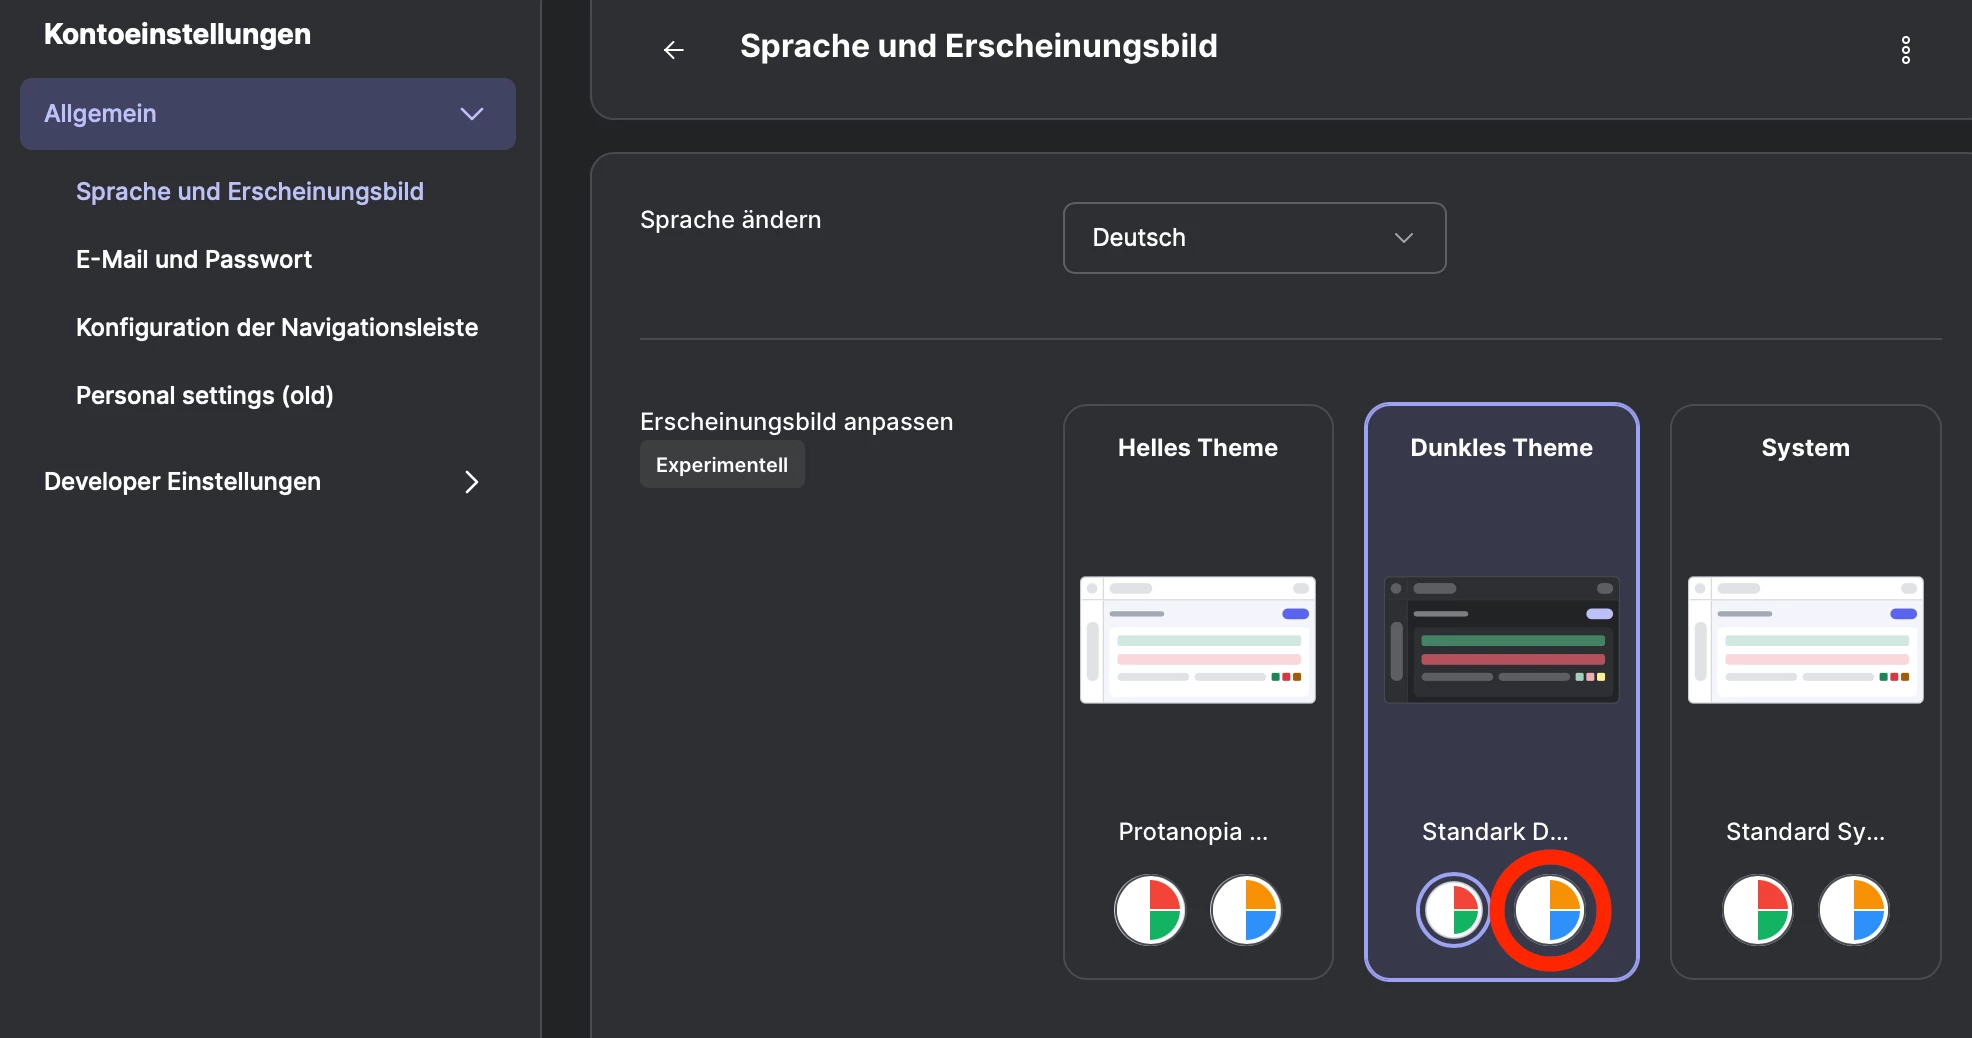The width and height of the screenshot is (1972, 1038).
Task: Open Konfiguration der Navigationsleiste
Action: point(277,327)
